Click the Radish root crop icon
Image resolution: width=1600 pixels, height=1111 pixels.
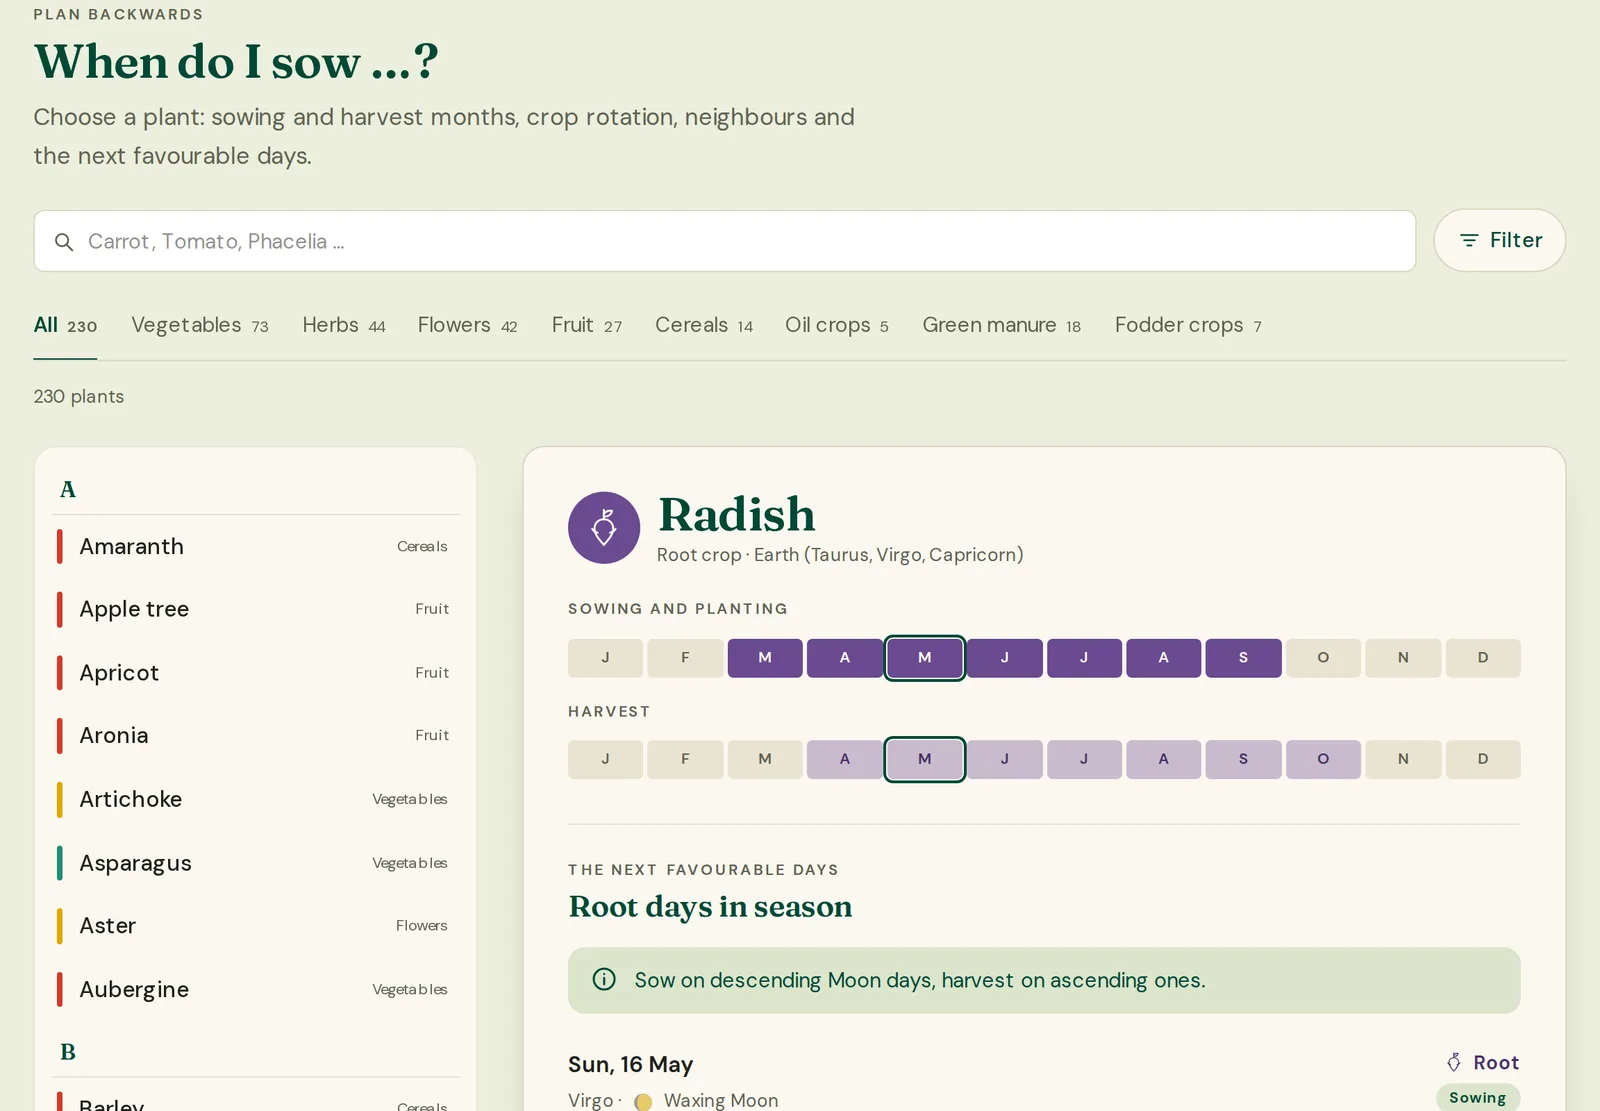pyautogui.click(x=604, y=527)
